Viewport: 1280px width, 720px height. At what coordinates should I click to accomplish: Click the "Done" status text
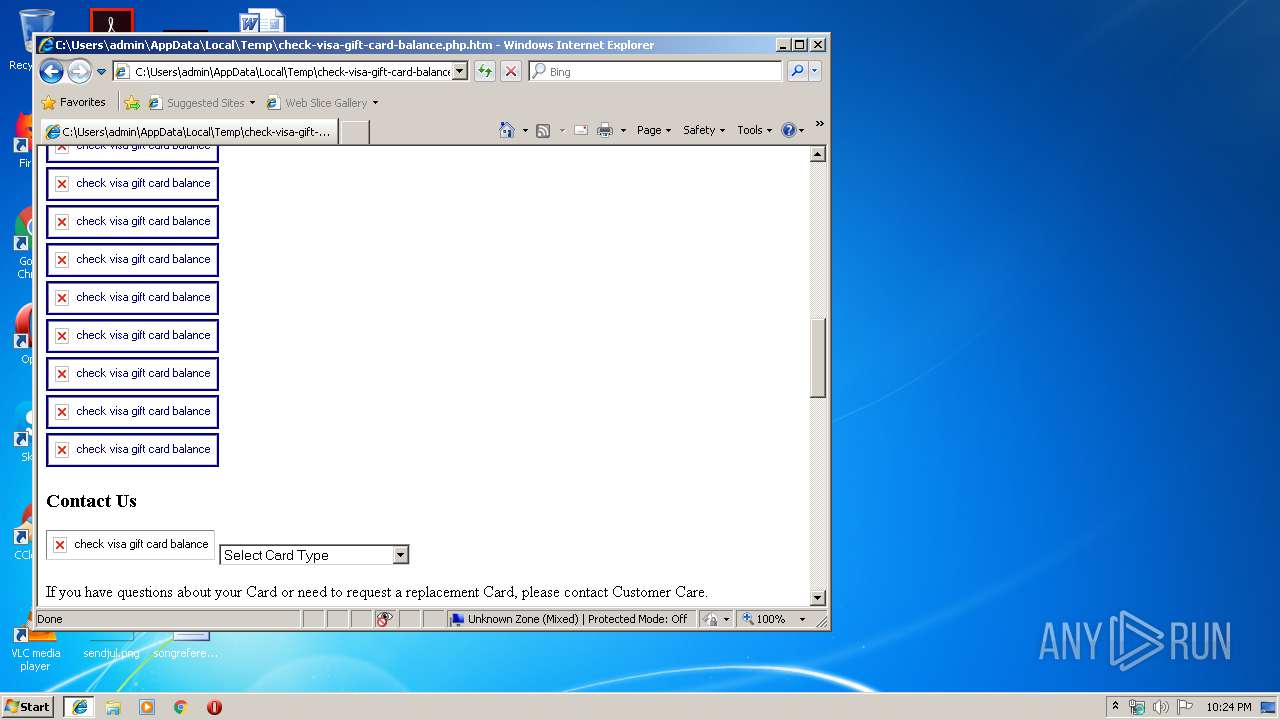[x=50, y=619]
